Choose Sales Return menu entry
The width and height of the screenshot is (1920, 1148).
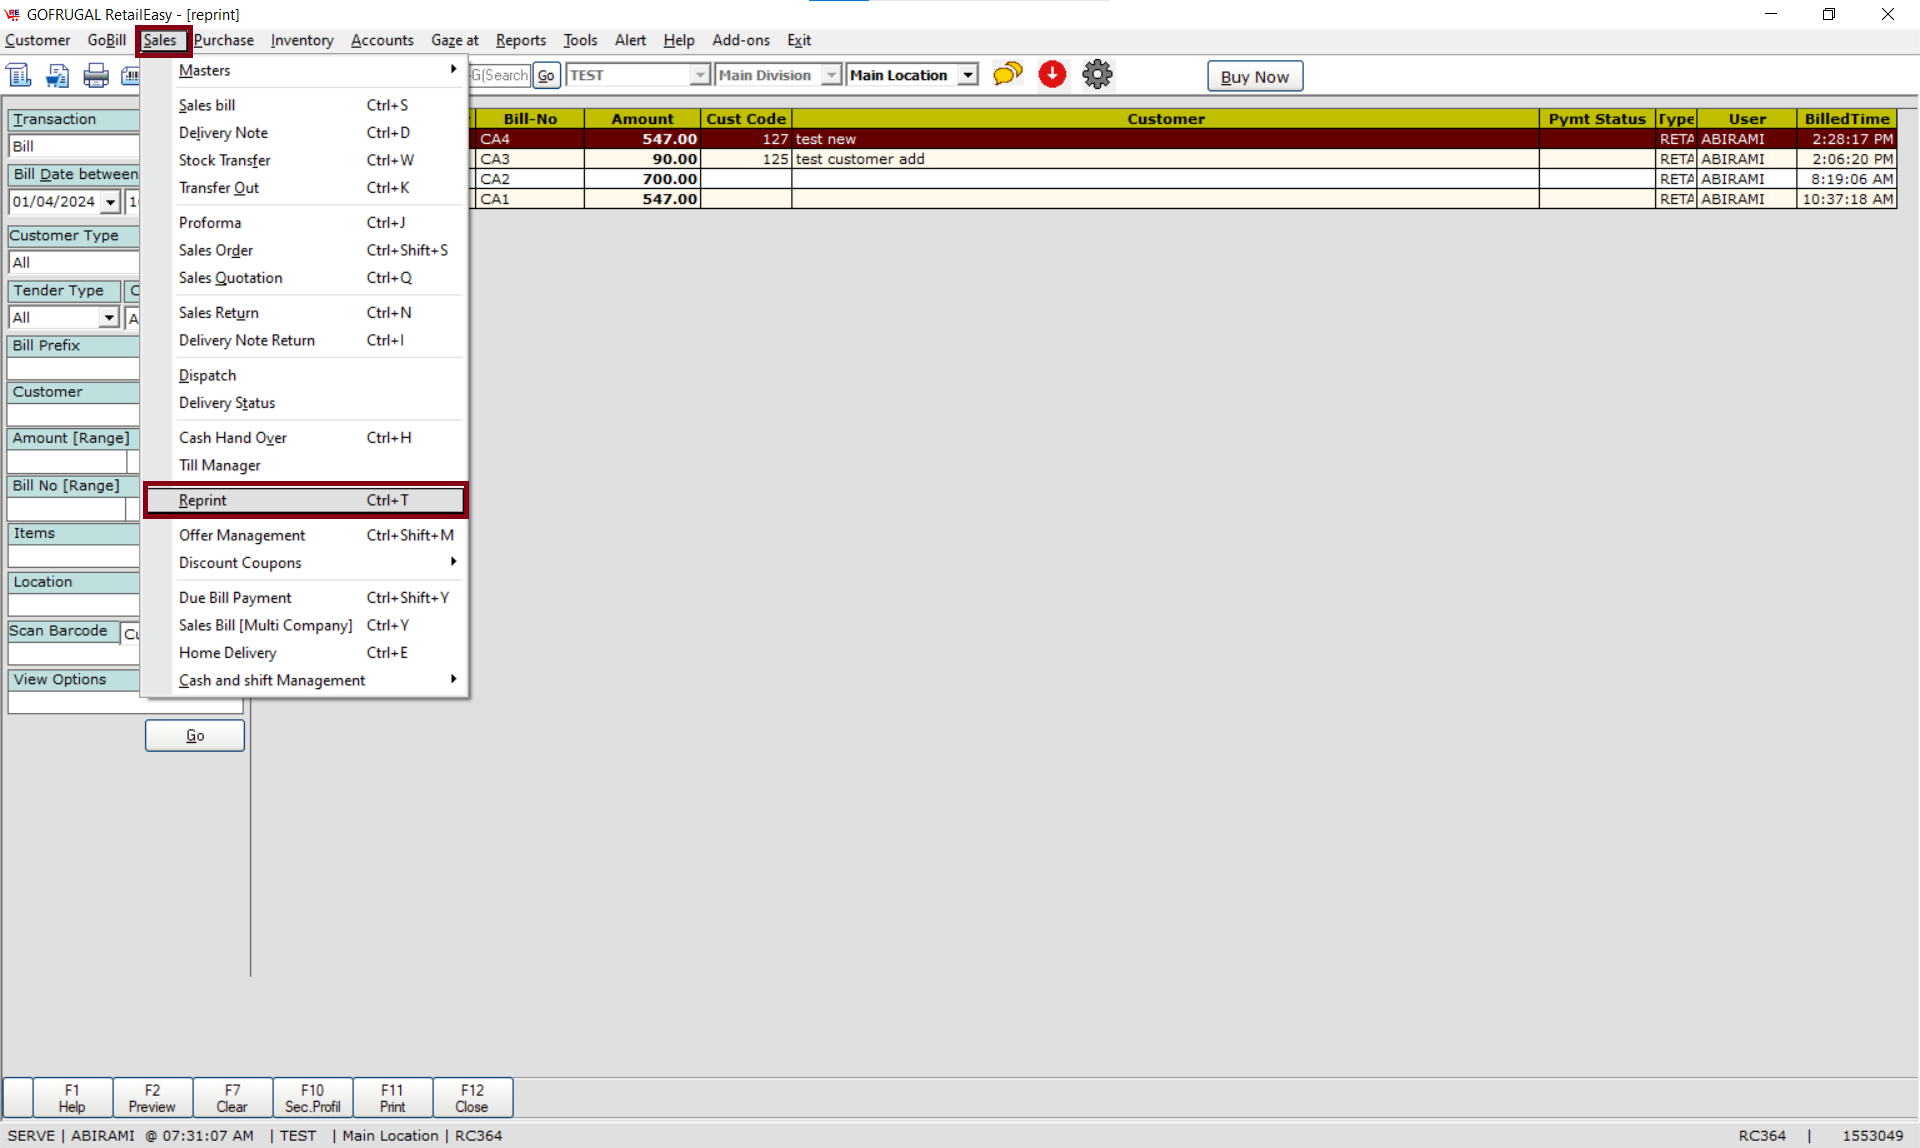(x=219, y=313)
